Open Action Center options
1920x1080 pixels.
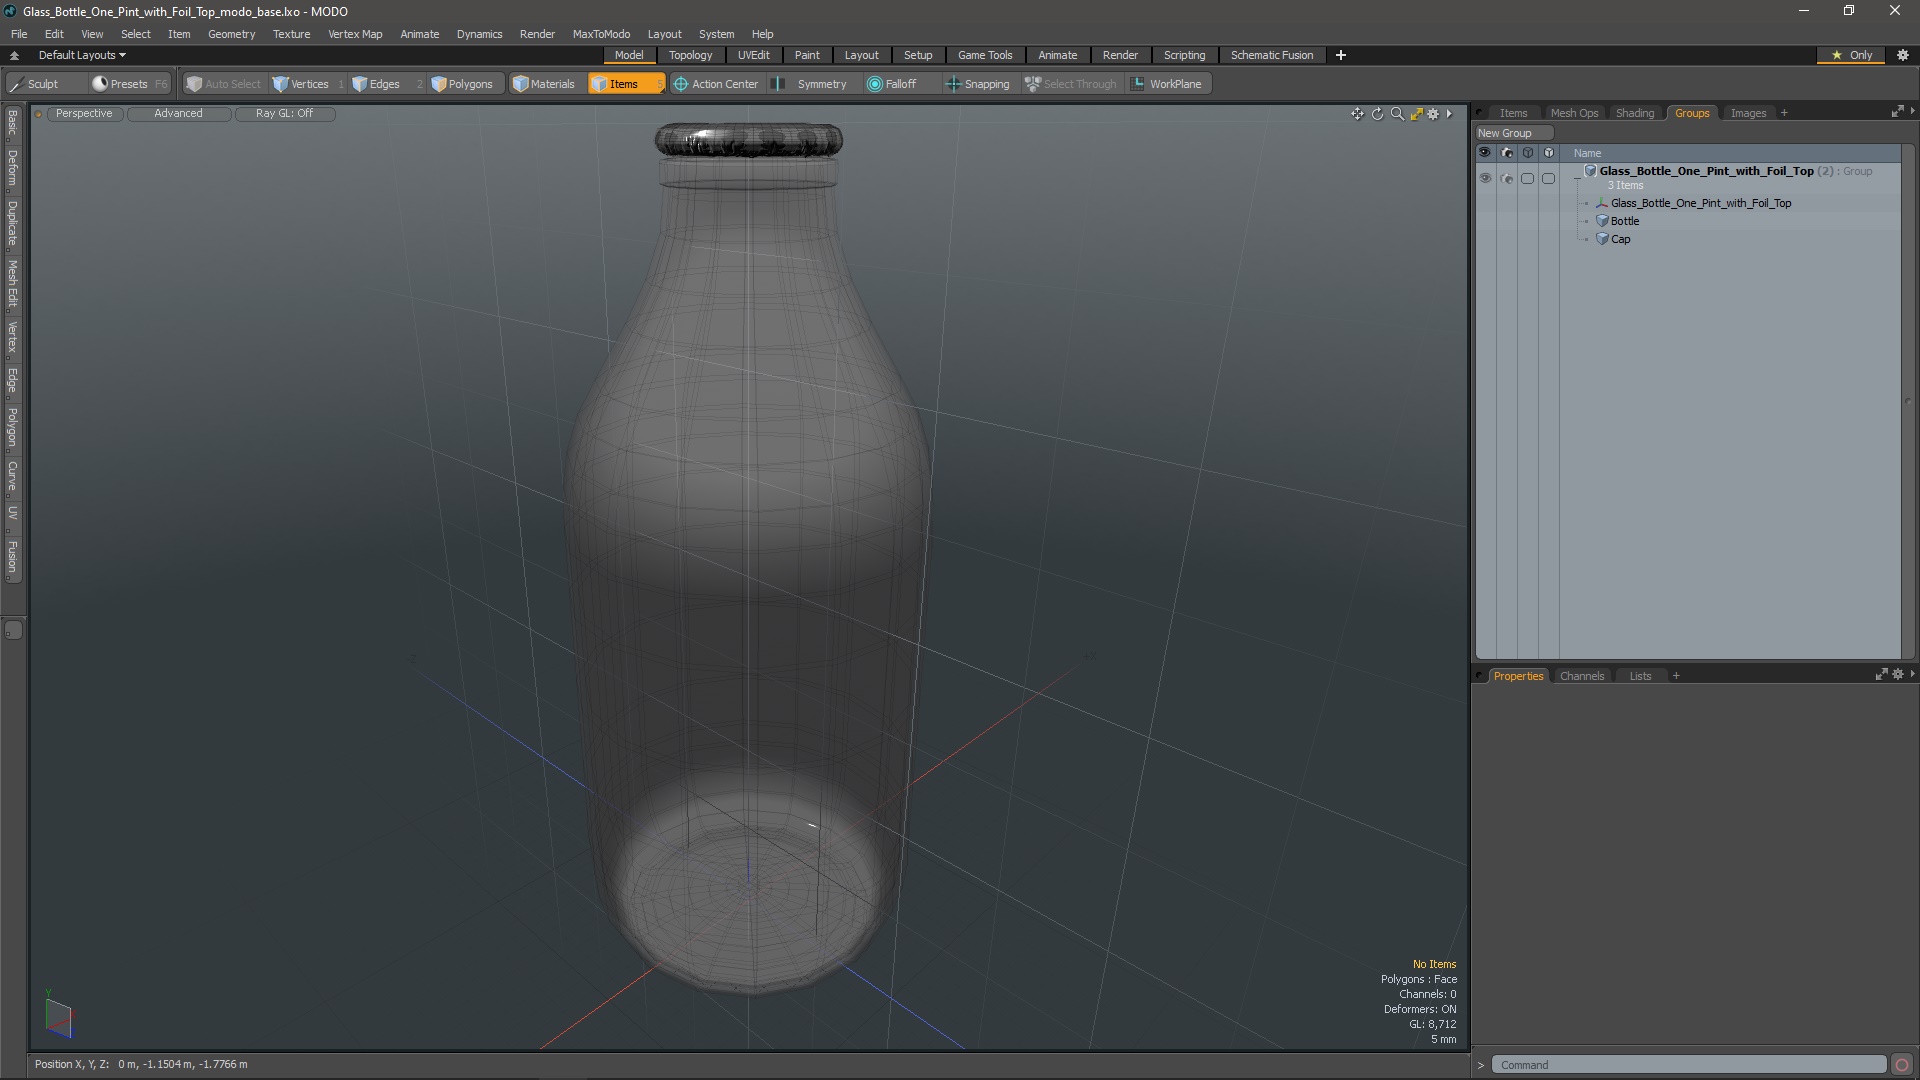tap(716, 84)
